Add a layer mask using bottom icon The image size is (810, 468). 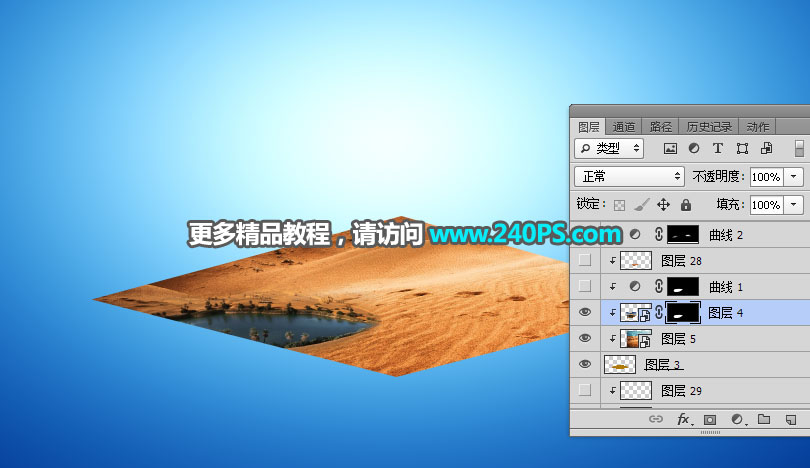click(x=710, y=420)
